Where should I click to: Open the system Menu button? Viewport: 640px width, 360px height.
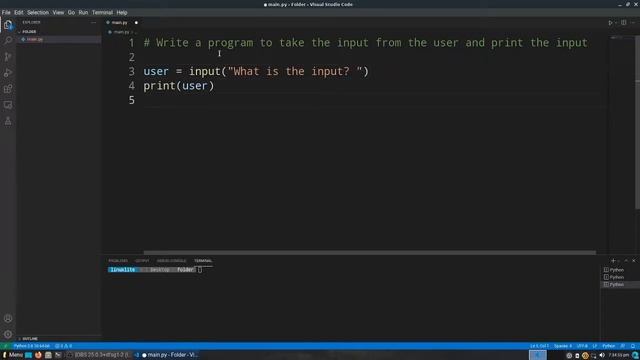click(x=13, y=355)
